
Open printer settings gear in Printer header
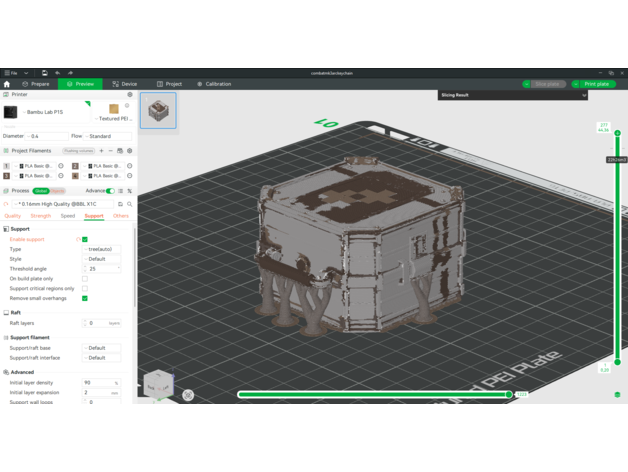tap(130, 95)
